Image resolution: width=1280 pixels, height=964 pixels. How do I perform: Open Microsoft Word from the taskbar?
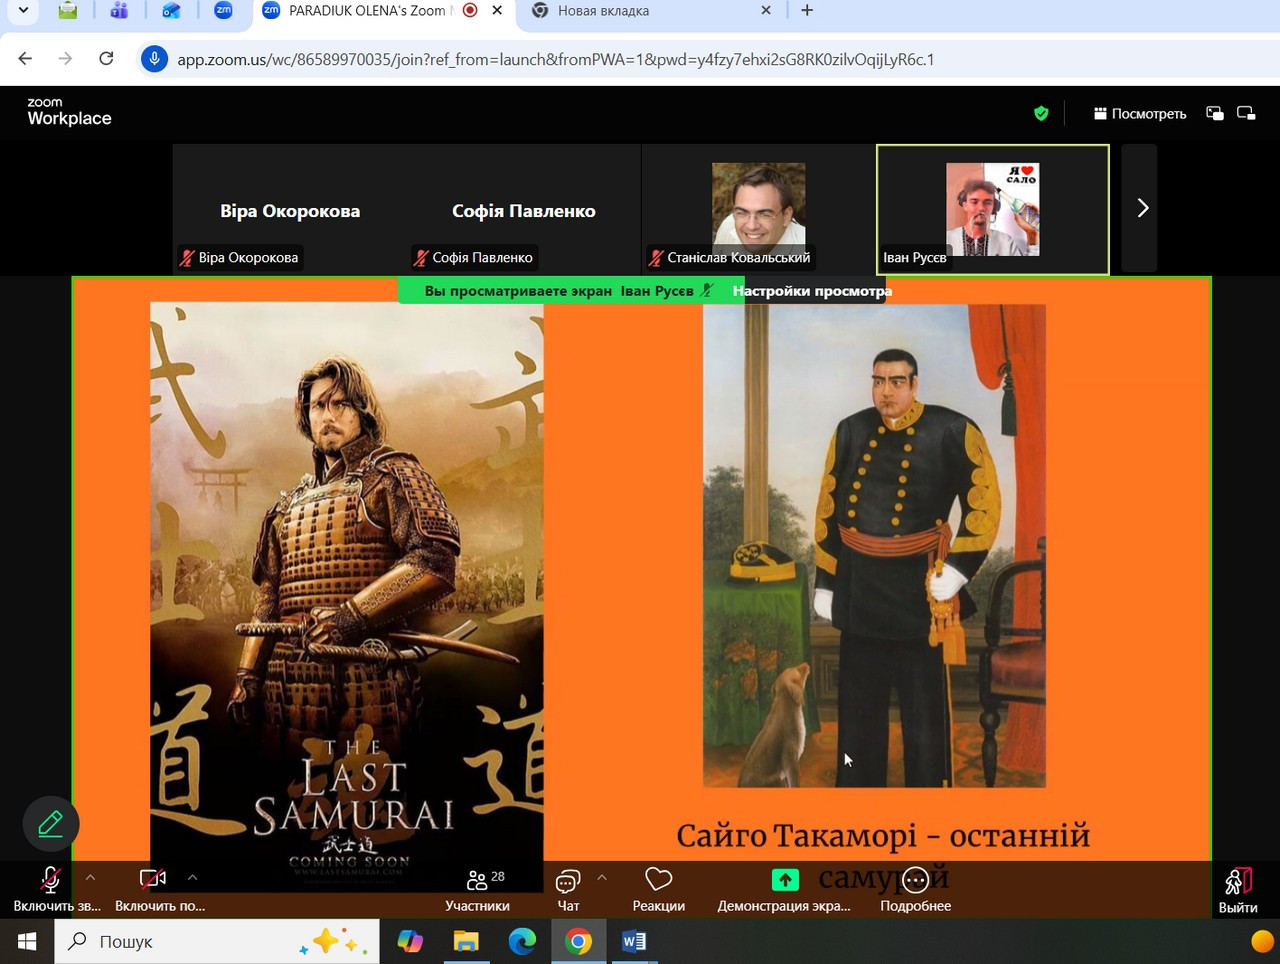coord(634,941)
